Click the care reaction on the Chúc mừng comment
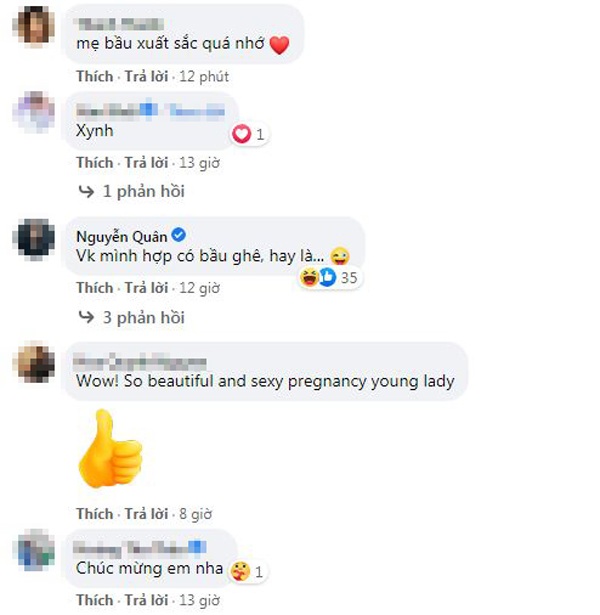 tap(248, 572)
